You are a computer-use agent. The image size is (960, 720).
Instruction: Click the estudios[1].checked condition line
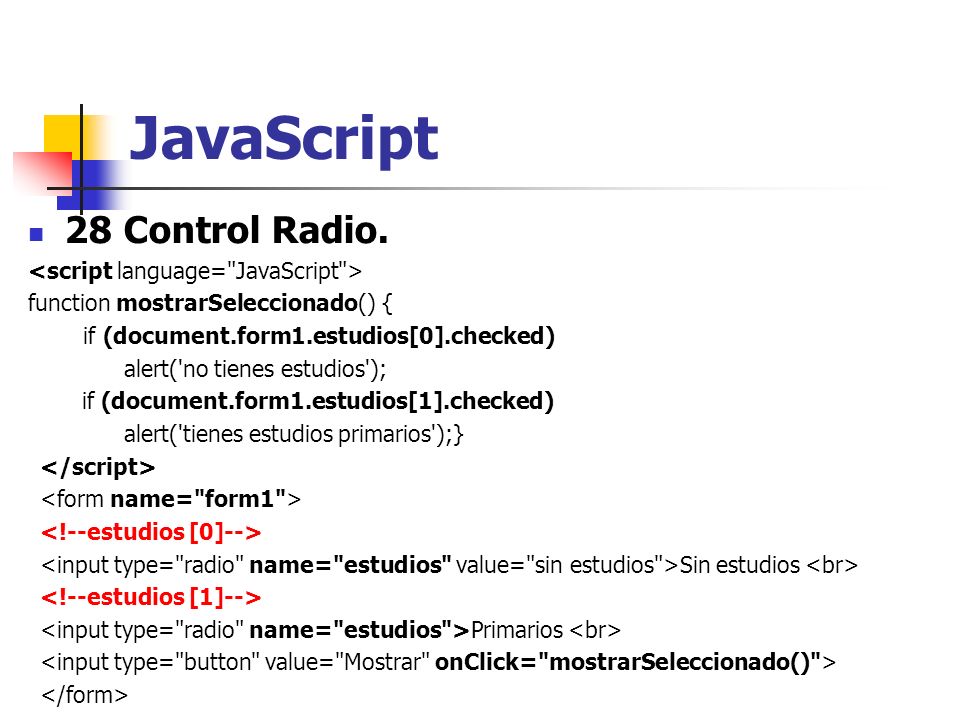(x=318, y=401)
